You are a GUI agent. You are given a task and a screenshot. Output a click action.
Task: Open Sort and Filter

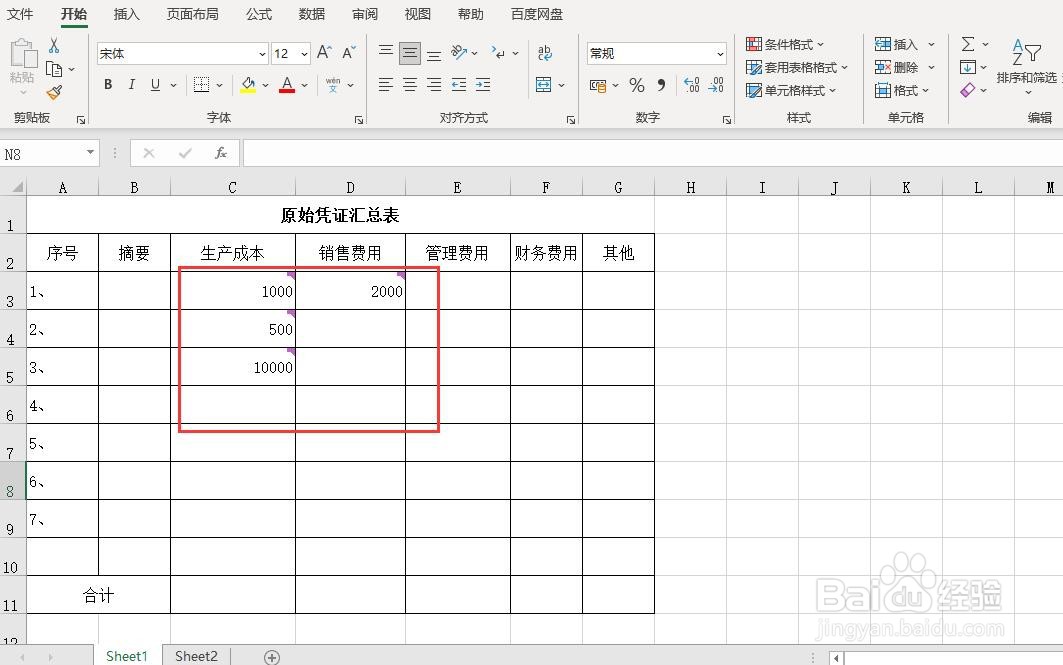click(1026, 64)
